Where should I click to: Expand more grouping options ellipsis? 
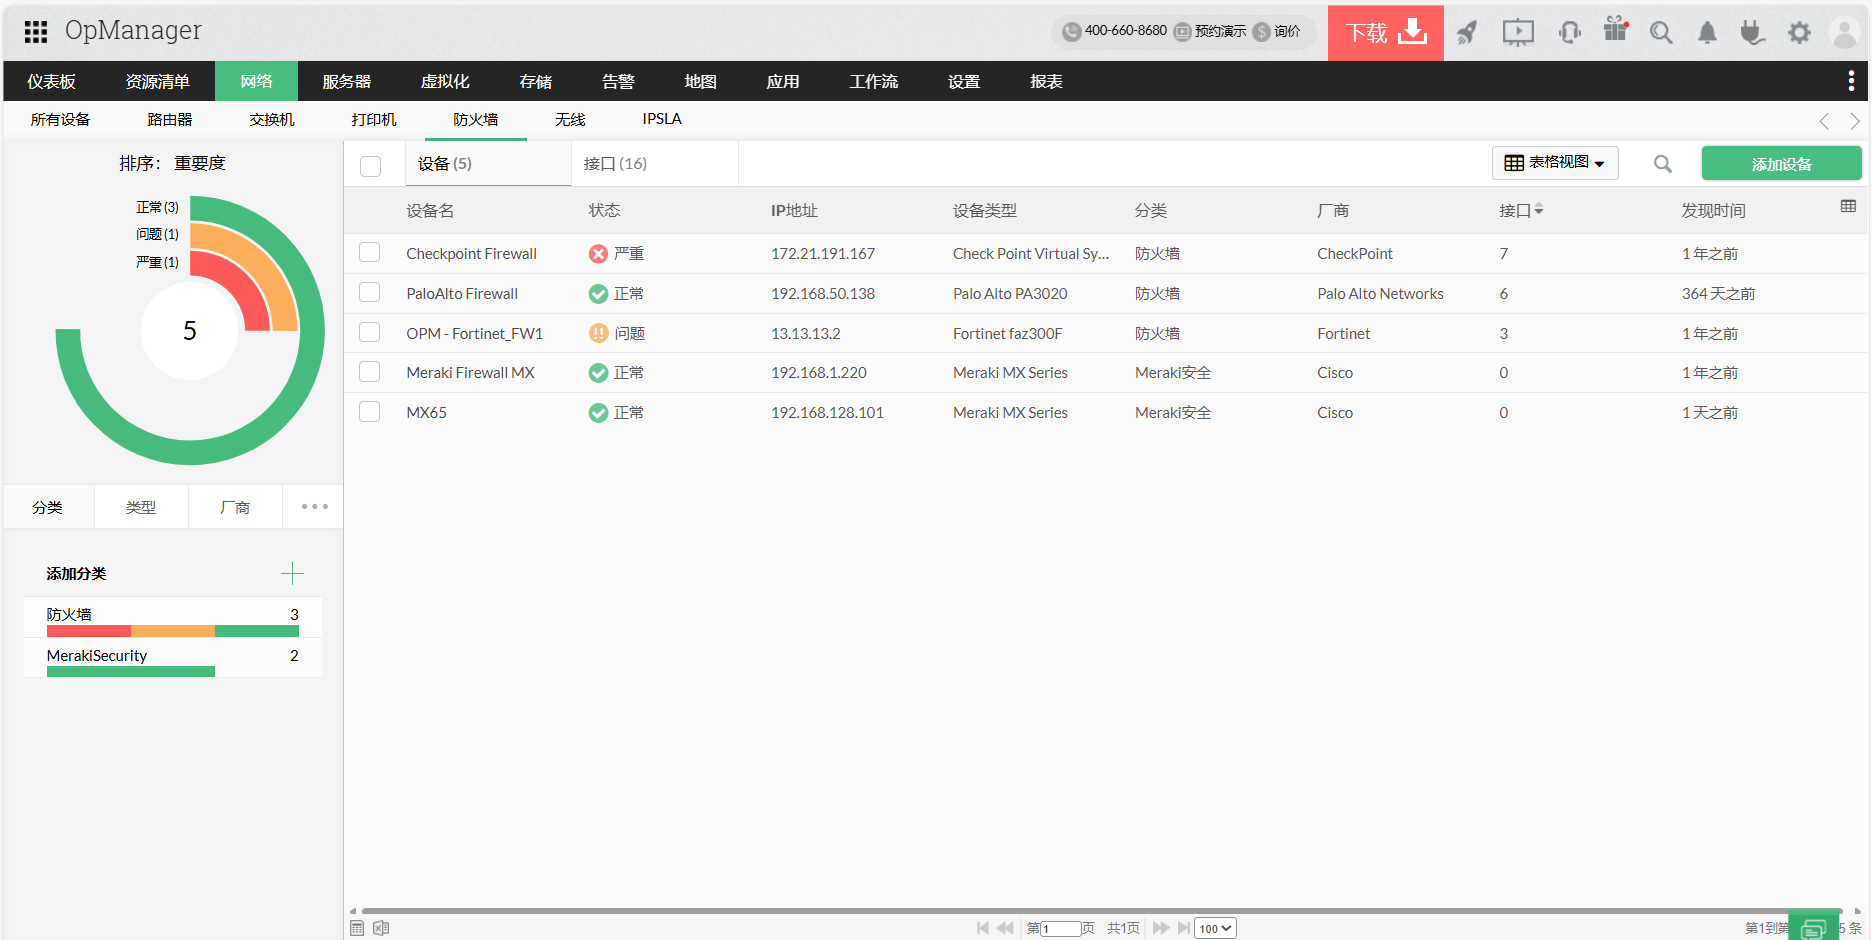click(314, 506)
